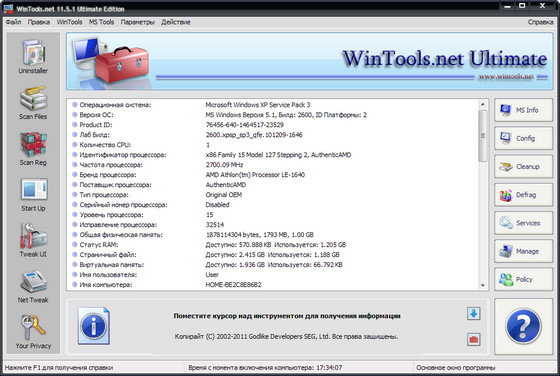560x376 pixels.
Task: Select the Start Up manager icon
Action: [33, 195]
